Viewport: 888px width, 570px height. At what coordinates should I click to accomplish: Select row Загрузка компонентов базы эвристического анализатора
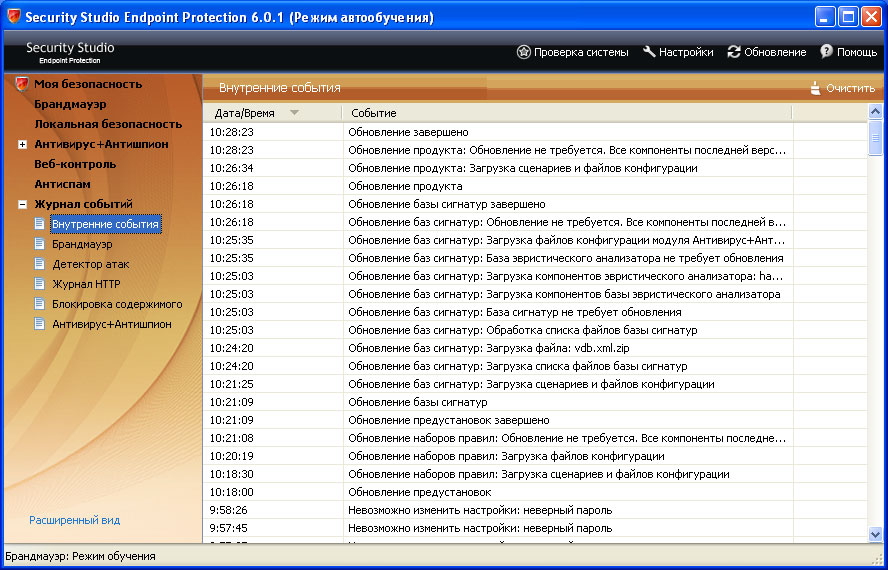click(x=535, y=294)
